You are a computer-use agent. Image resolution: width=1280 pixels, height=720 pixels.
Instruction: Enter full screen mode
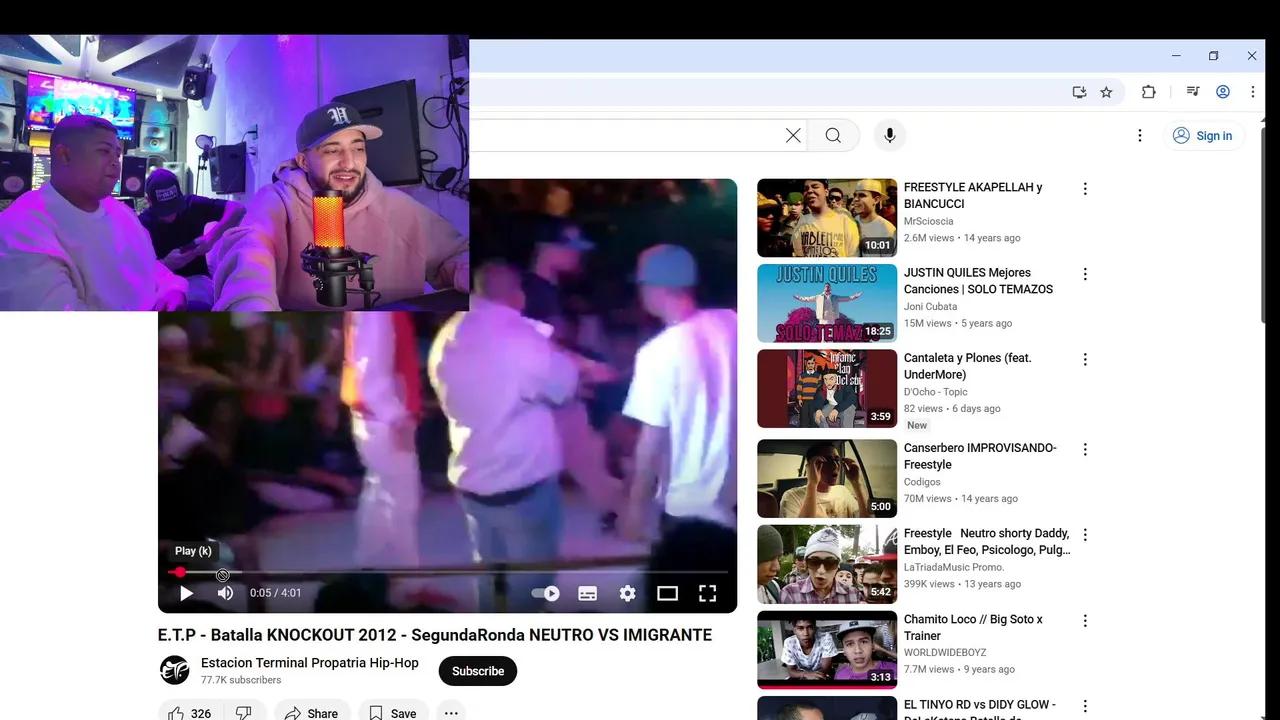707,593
